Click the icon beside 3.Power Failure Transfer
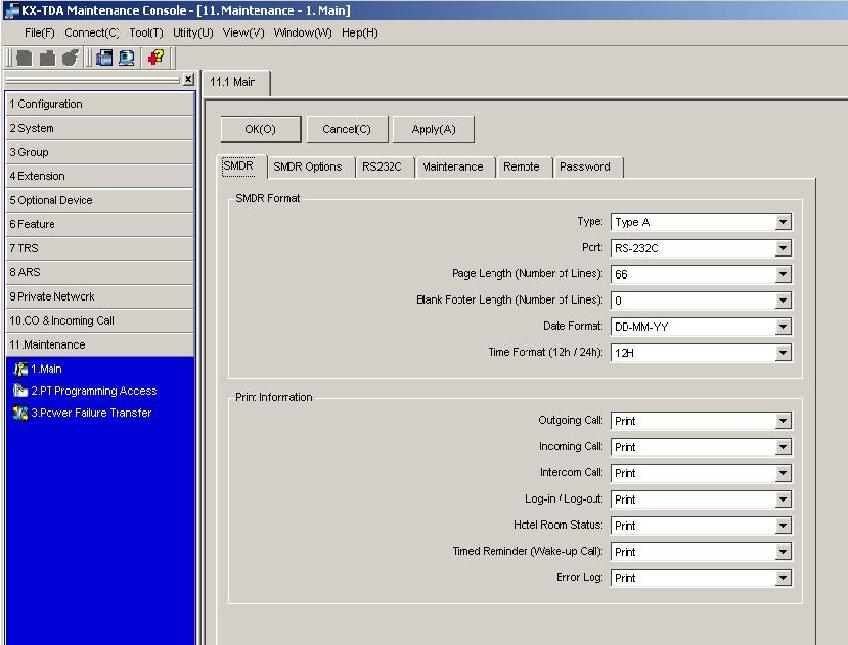This screenshot has width=848, height=645. coord(21,413)
